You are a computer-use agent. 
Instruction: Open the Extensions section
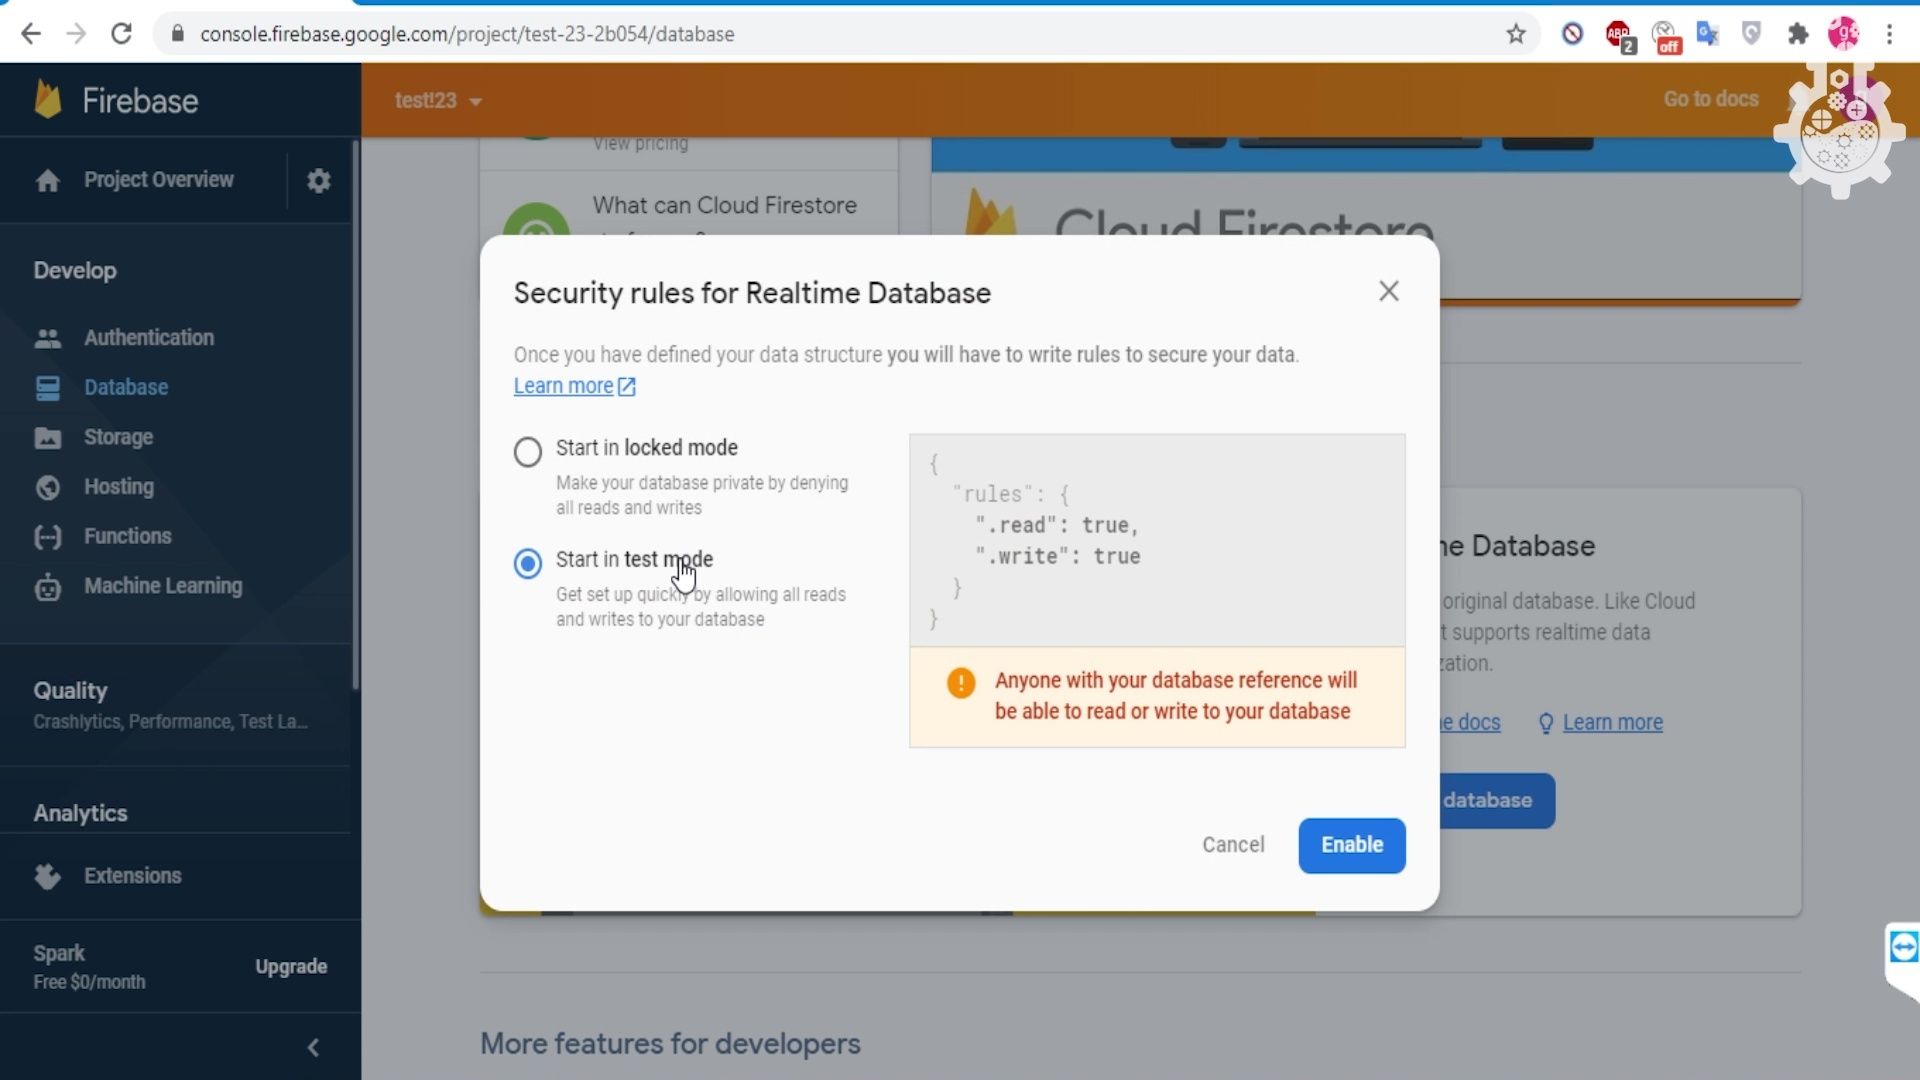[133, 876]
